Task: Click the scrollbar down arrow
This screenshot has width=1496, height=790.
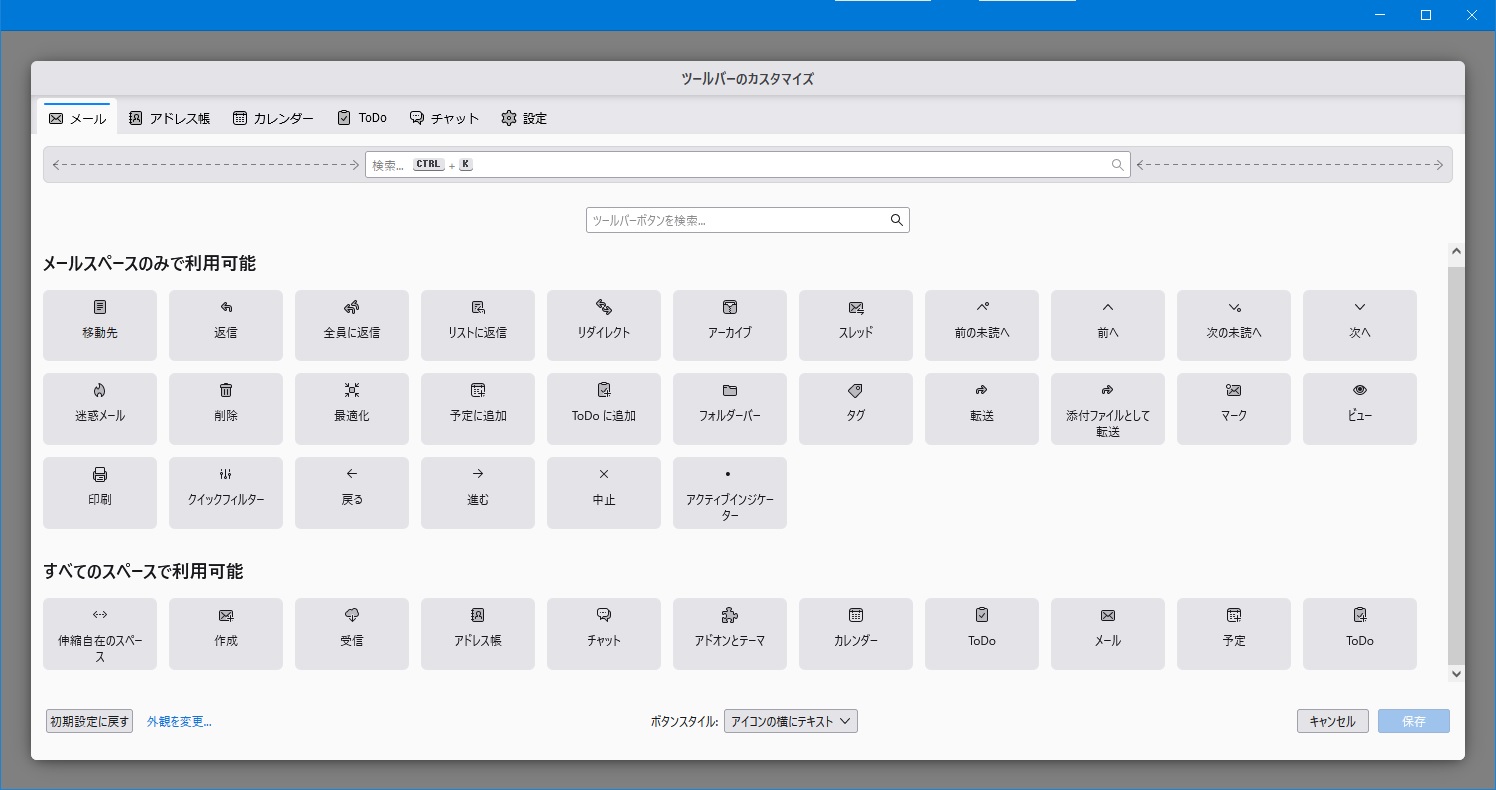Action: (1456, 674)
